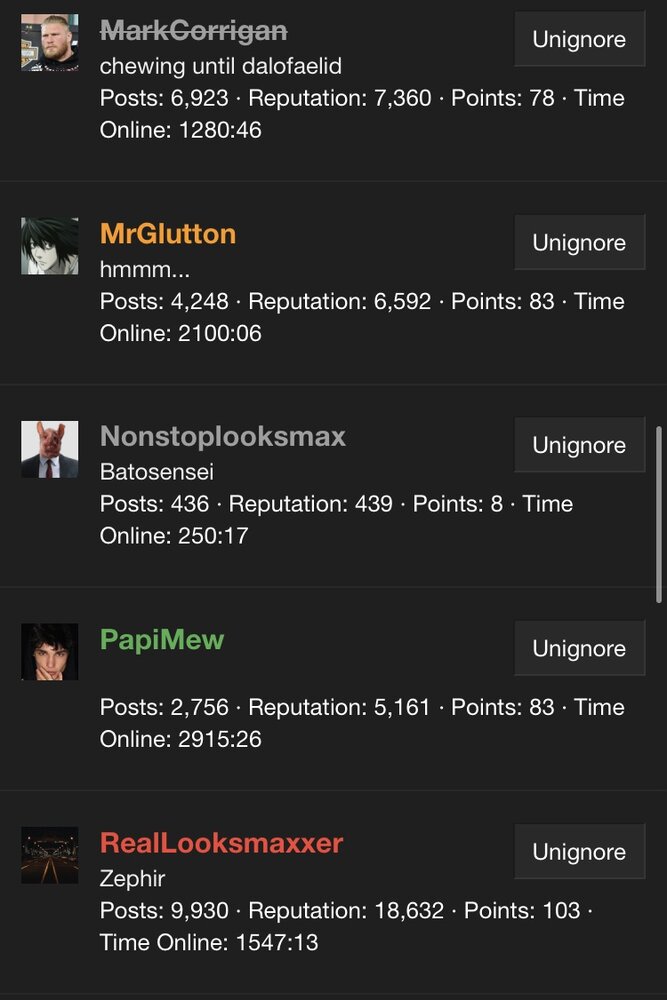Open the red RealLooksmaxxer username link

click(221, 843)
